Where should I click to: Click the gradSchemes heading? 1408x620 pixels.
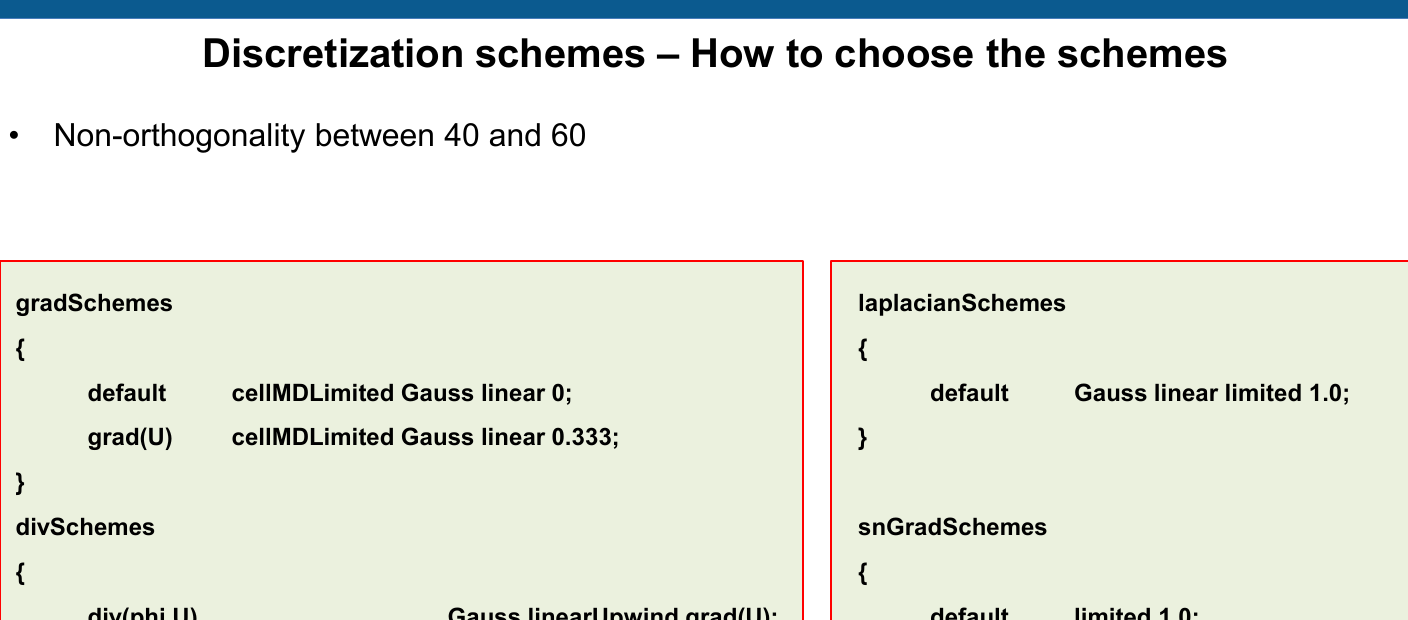[x=94, y=303]
